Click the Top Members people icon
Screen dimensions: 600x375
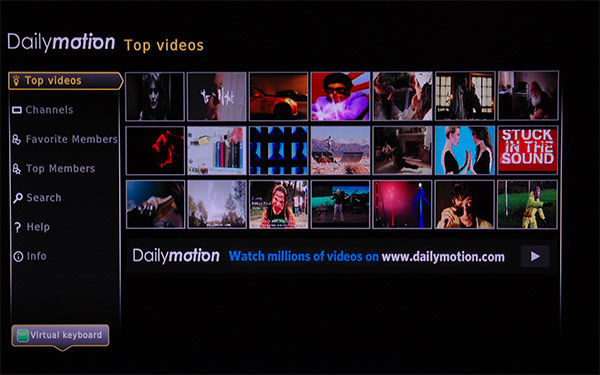[16, 169]
